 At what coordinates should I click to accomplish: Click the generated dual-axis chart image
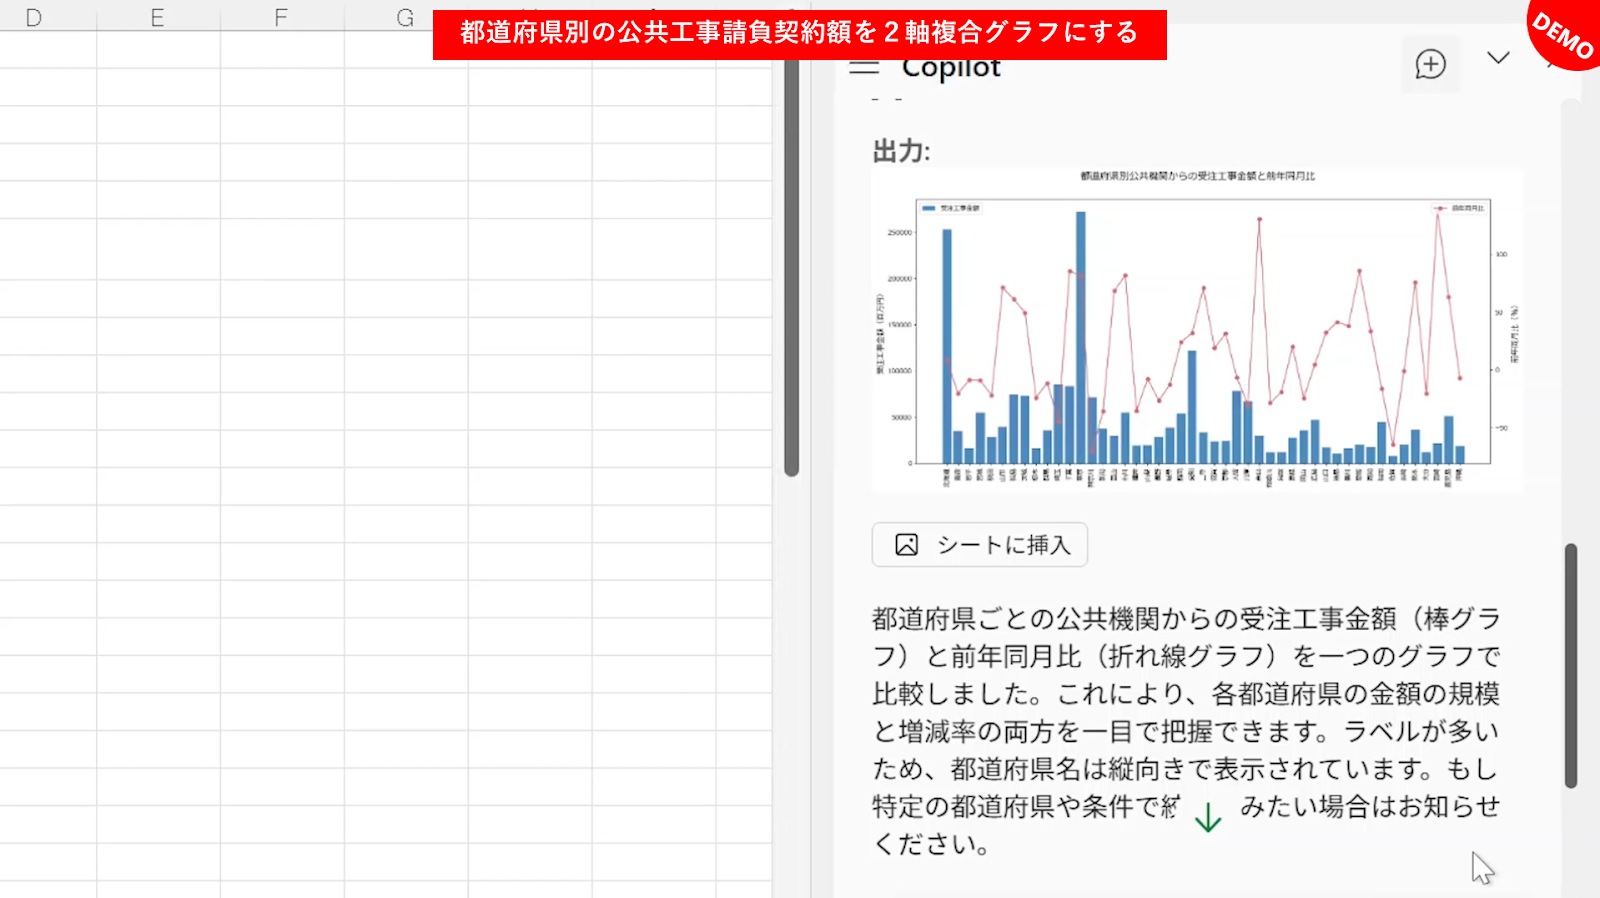(x=1197, y=330)
